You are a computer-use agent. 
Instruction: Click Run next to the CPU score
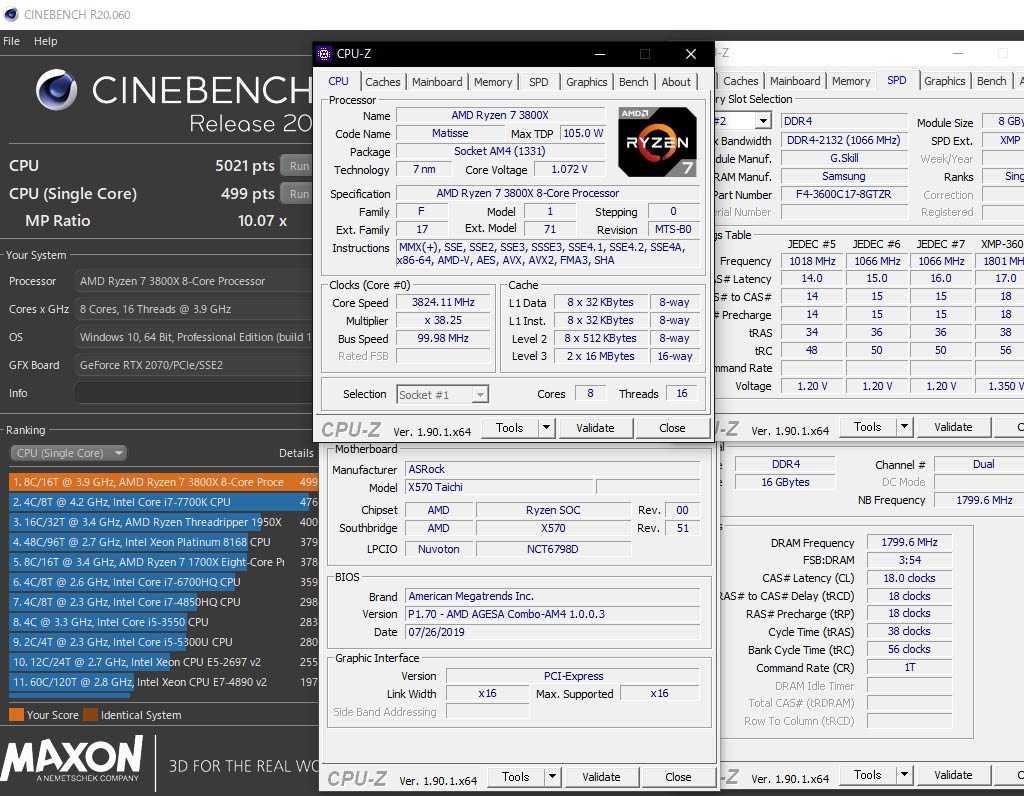click(x=297, y=165)
